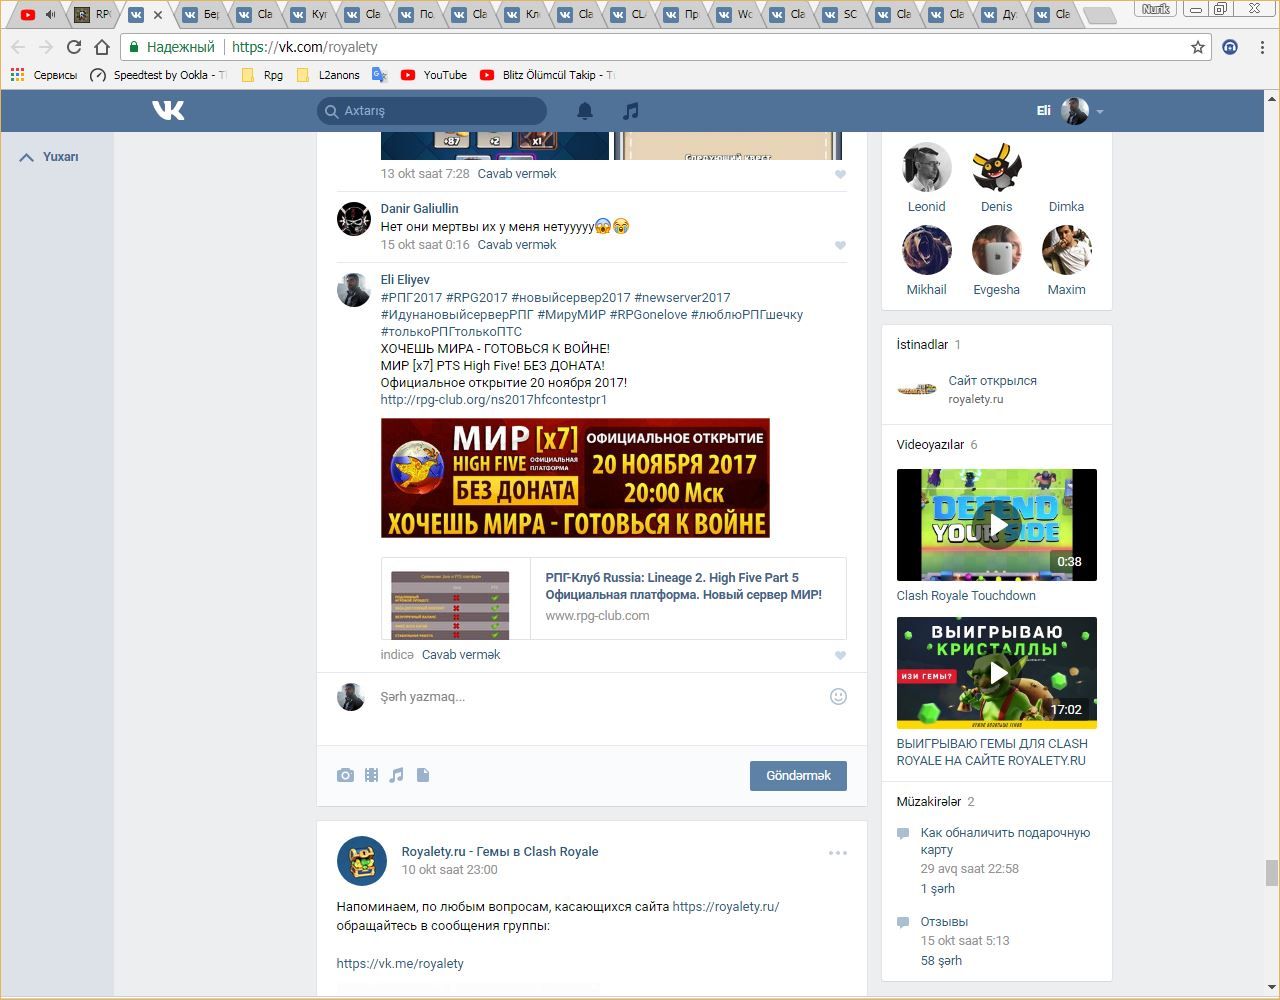Viewport: 1280px width, 1000px height.
Task: Open https://royalety.ru/ link in post
Action: pos(726,907)
